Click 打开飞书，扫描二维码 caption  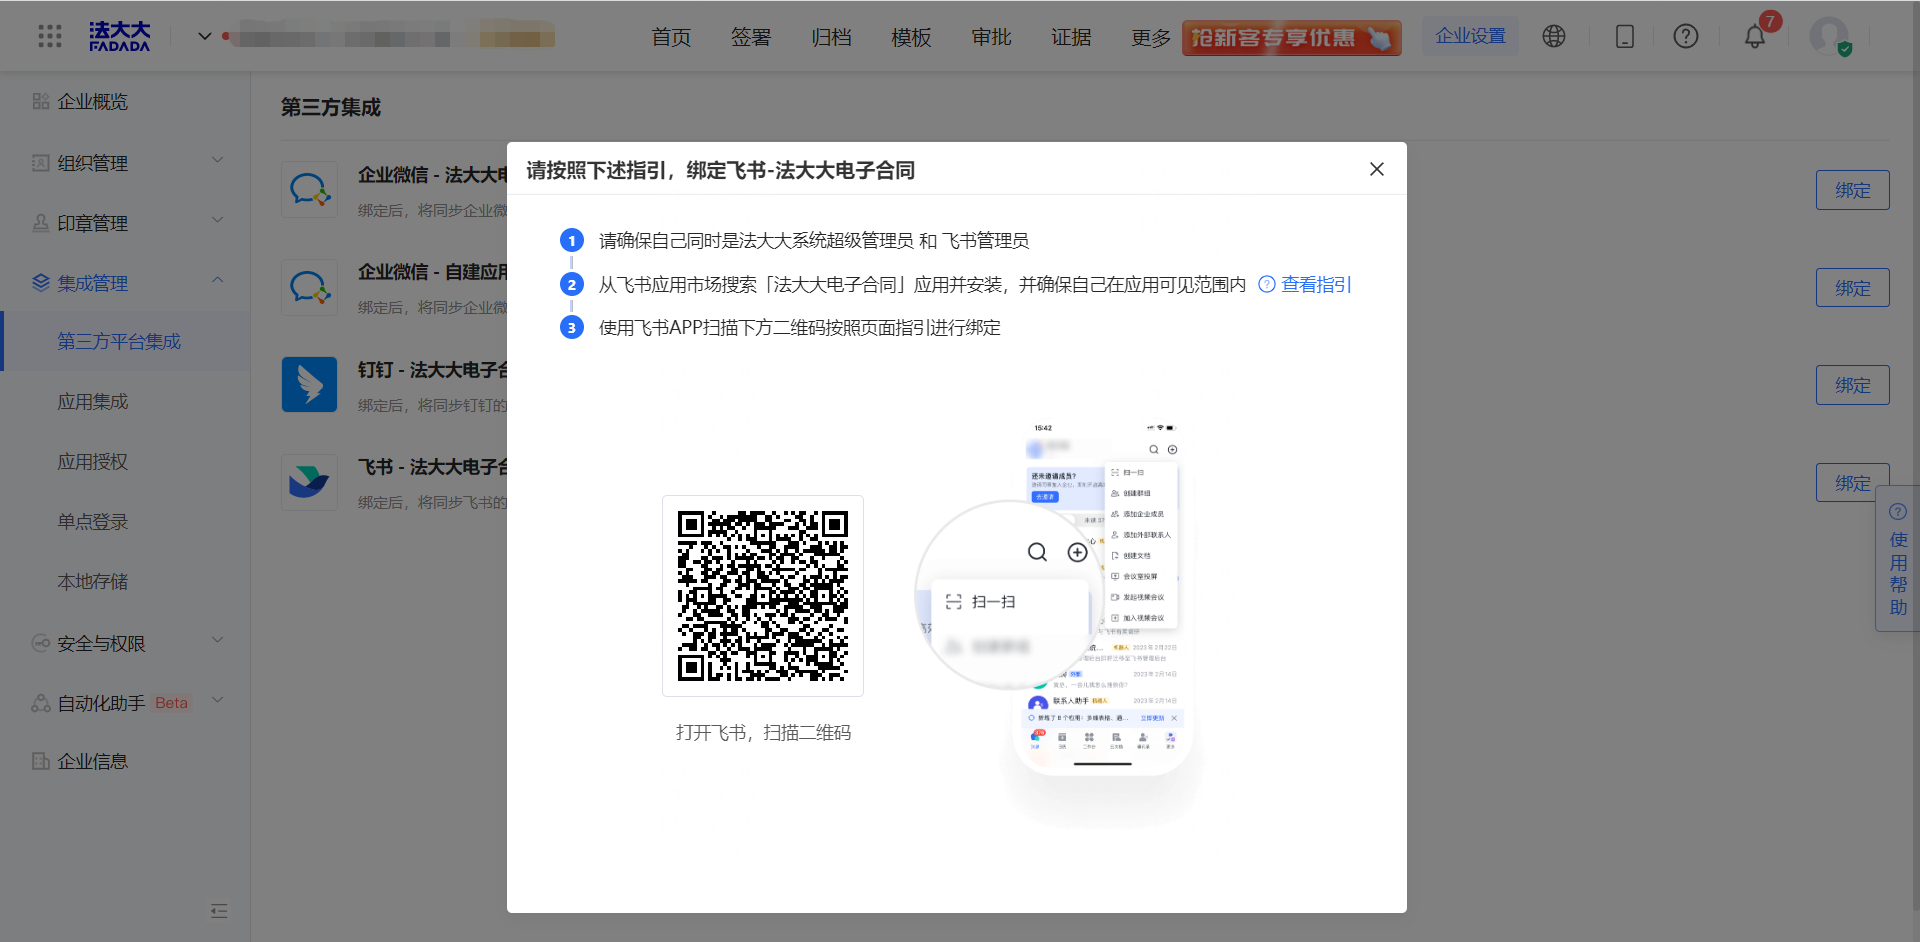[763, 733]
